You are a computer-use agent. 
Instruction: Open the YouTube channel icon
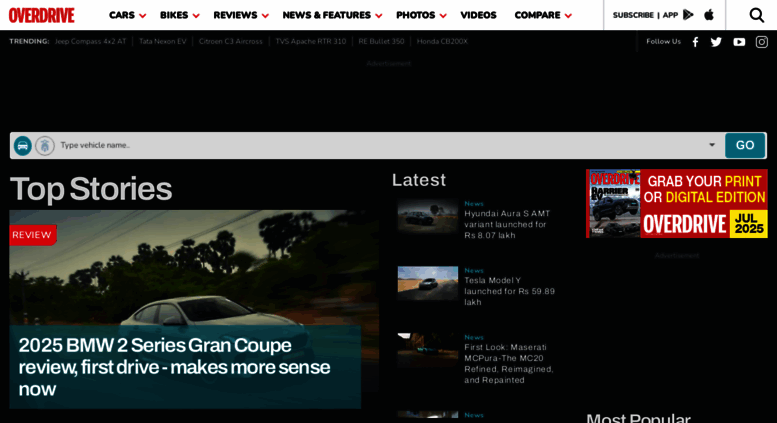[x=739, y=42]
